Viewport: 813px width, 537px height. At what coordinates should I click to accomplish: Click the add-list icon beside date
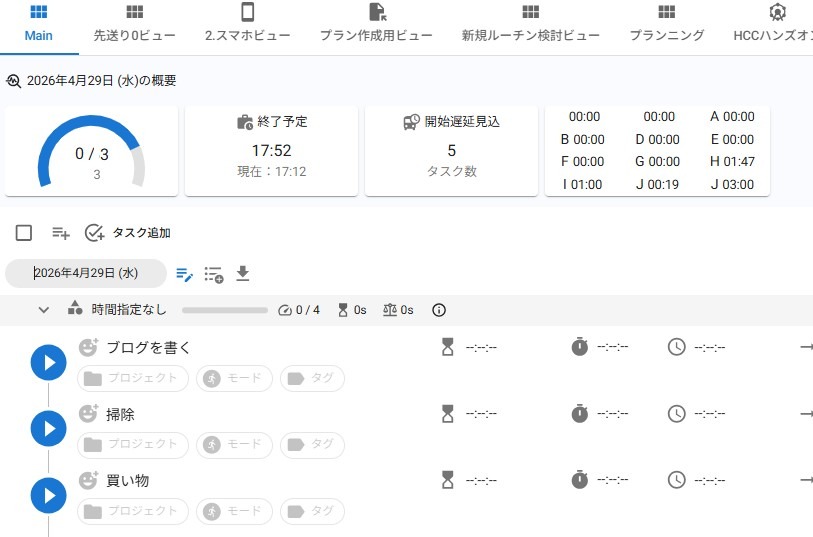pos(213,274)
